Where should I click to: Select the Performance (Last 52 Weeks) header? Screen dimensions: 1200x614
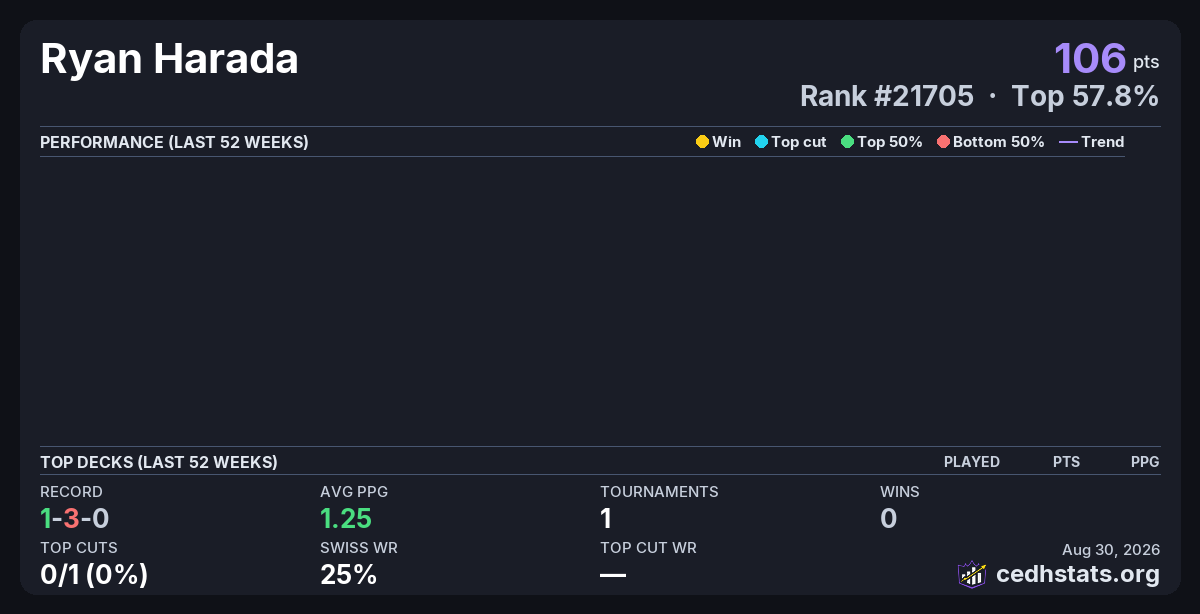(174, 142)
